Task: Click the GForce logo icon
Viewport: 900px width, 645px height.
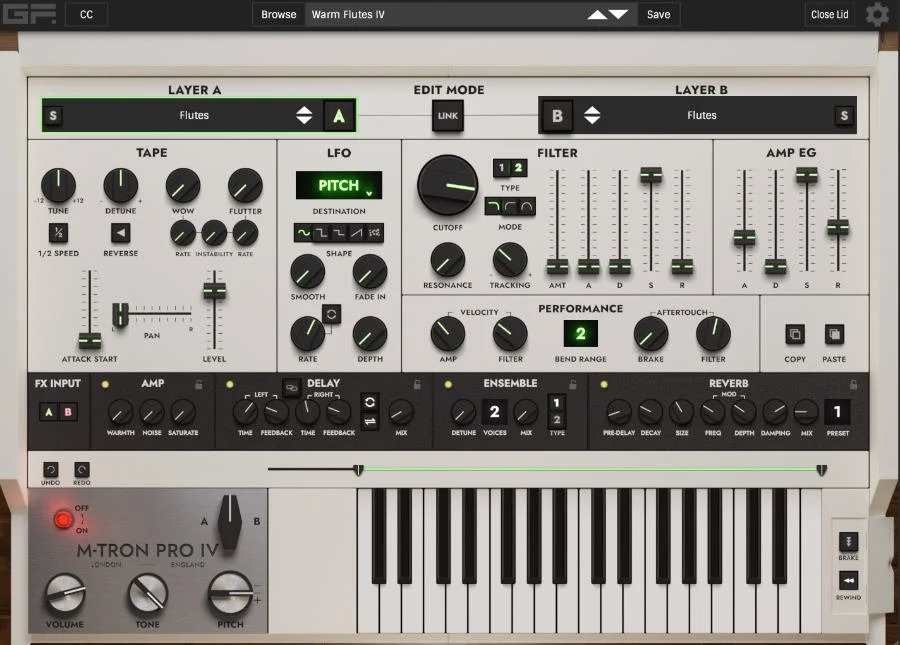Action: point(29,14)
